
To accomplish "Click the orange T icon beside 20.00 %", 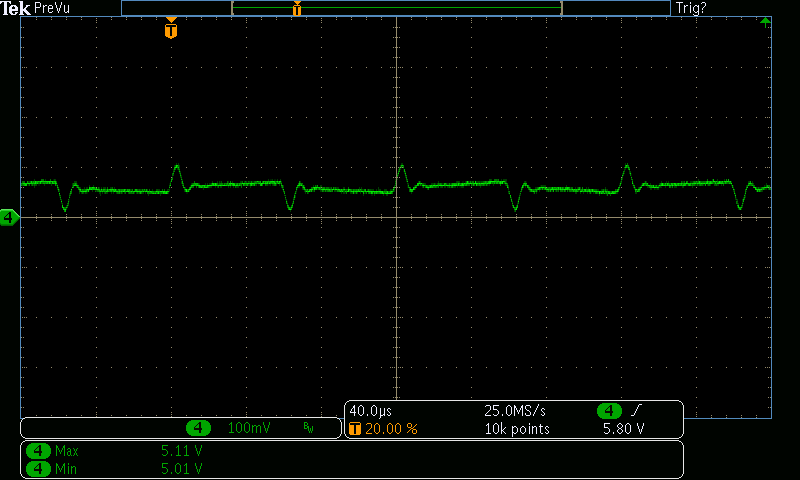I will (355, 428).
